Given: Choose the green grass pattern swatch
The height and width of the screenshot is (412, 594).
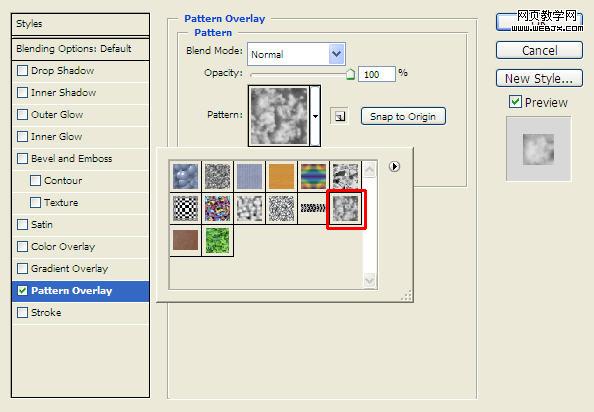Looking at the screenshot, I should (x=217, y=240).
